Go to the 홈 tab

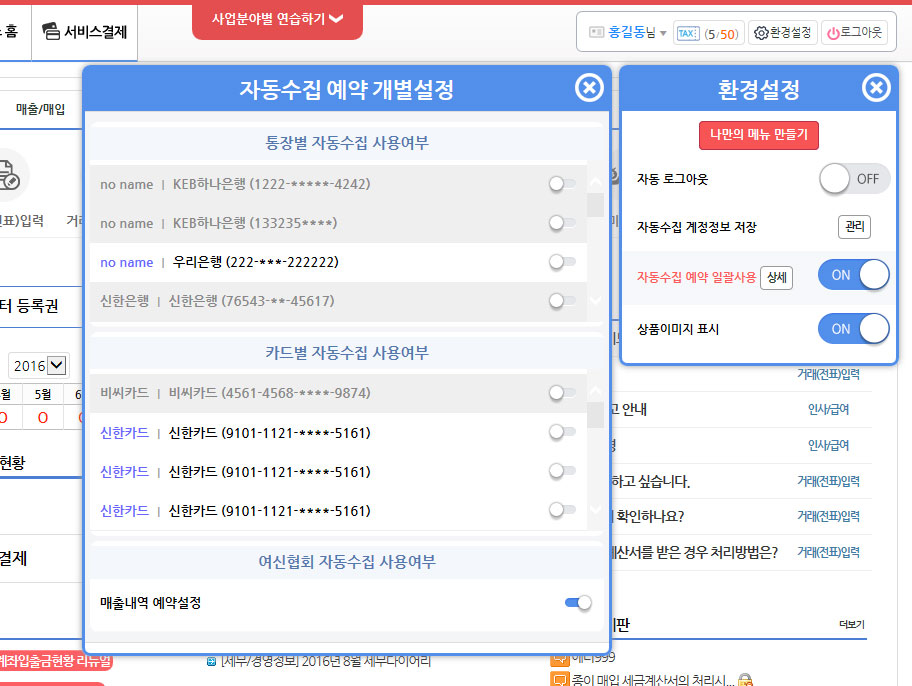pos(11,31)
